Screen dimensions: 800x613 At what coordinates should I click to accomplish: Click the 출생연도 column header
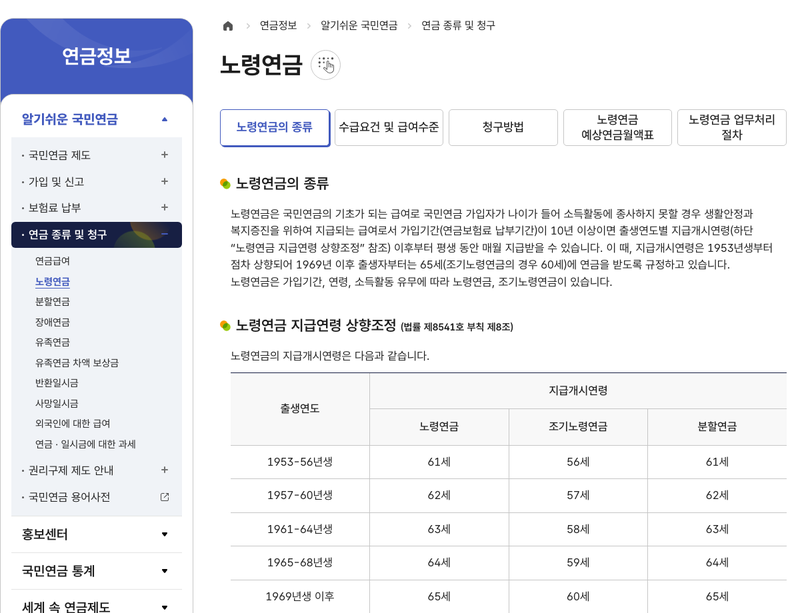pyautogui.click(x=300, y=409)
